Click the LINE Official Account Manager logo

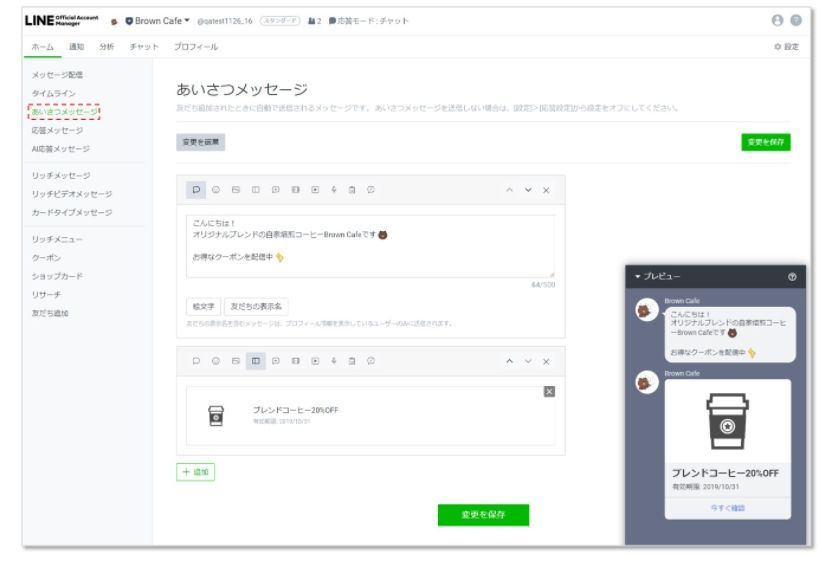(x=61, y=20)
